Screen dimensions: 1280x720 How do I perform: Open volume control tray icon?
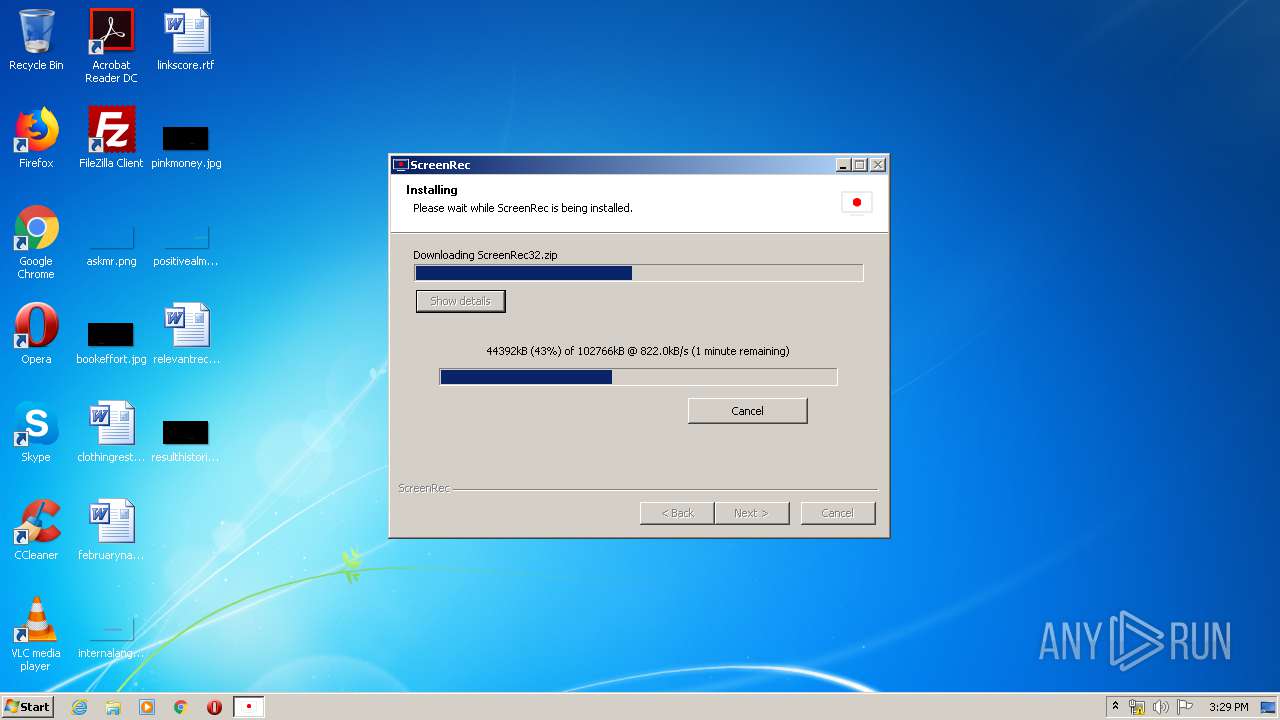tap(1161, 707)
